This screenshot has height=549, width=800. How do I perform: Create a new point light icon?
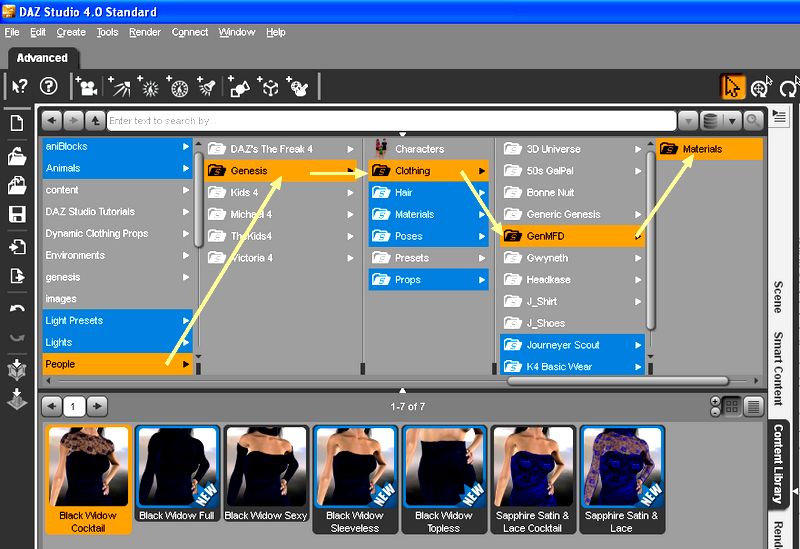149,87
